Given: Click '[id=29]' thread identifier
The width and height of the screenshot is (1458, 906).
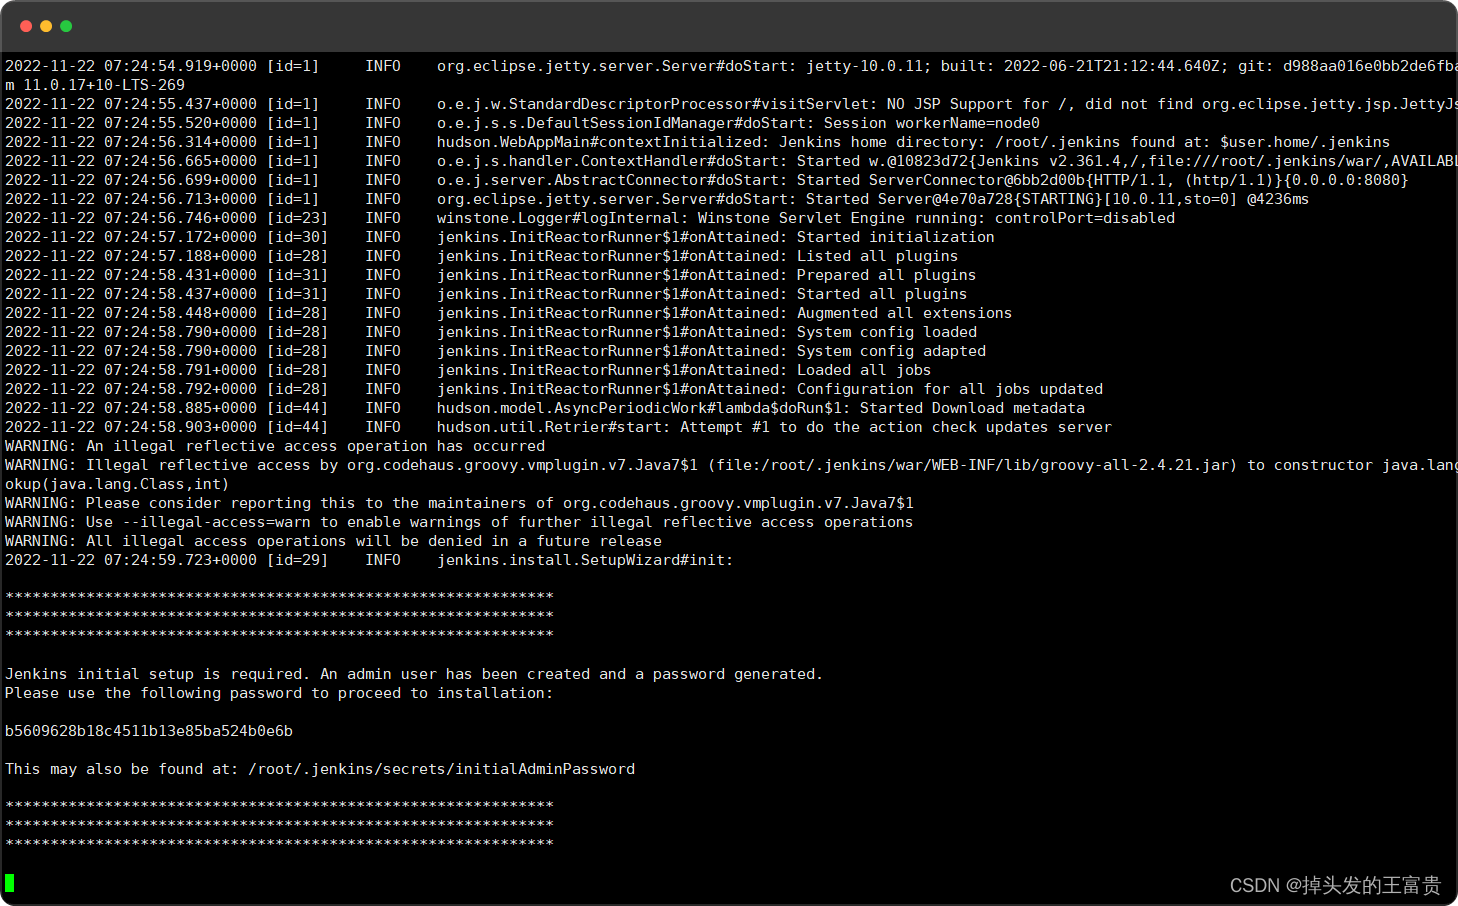Looking at the screenshot, I should pyautogui.click(x=297, y=560).
